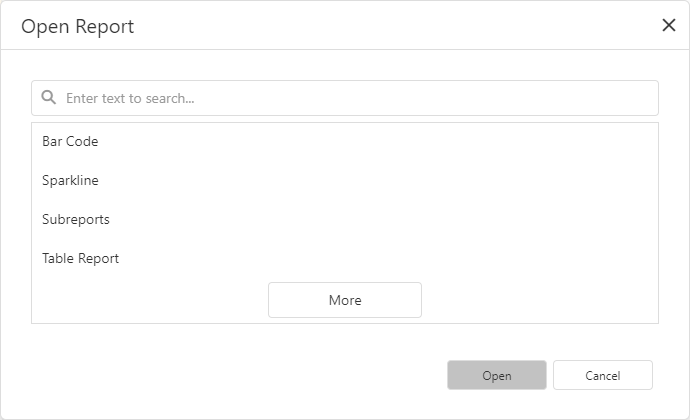Select the Sparkline report
690x420 pixels.
click(x=70, y=181)
